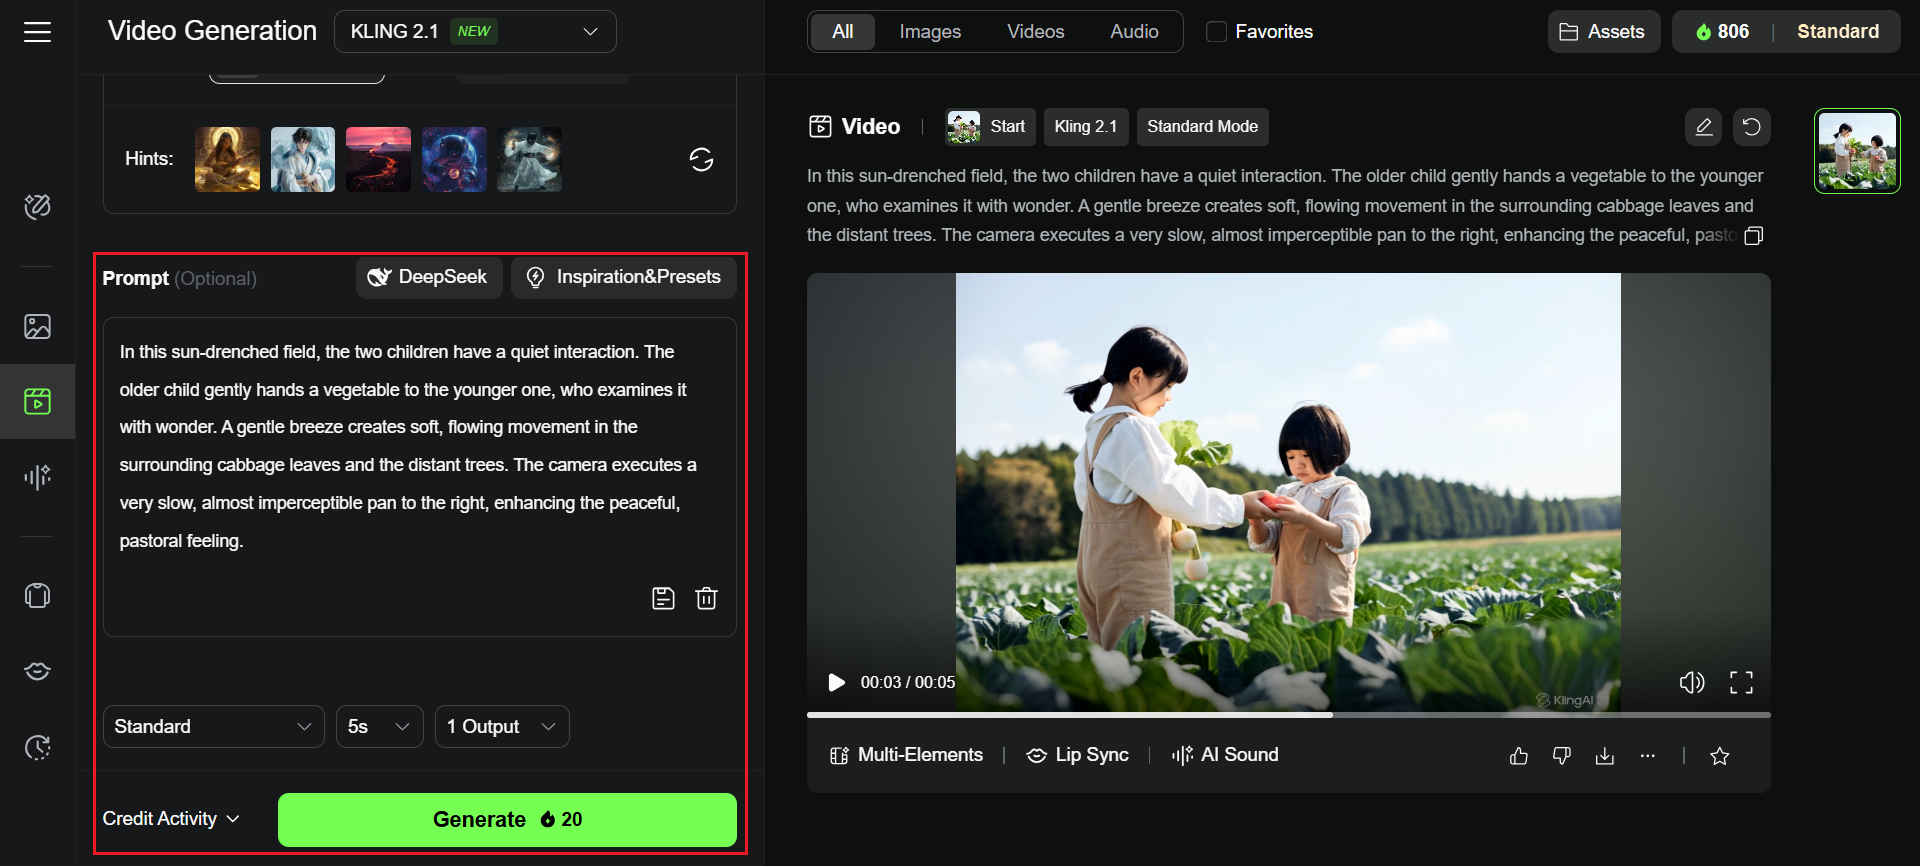Refresh the hints suggestions

701,159
